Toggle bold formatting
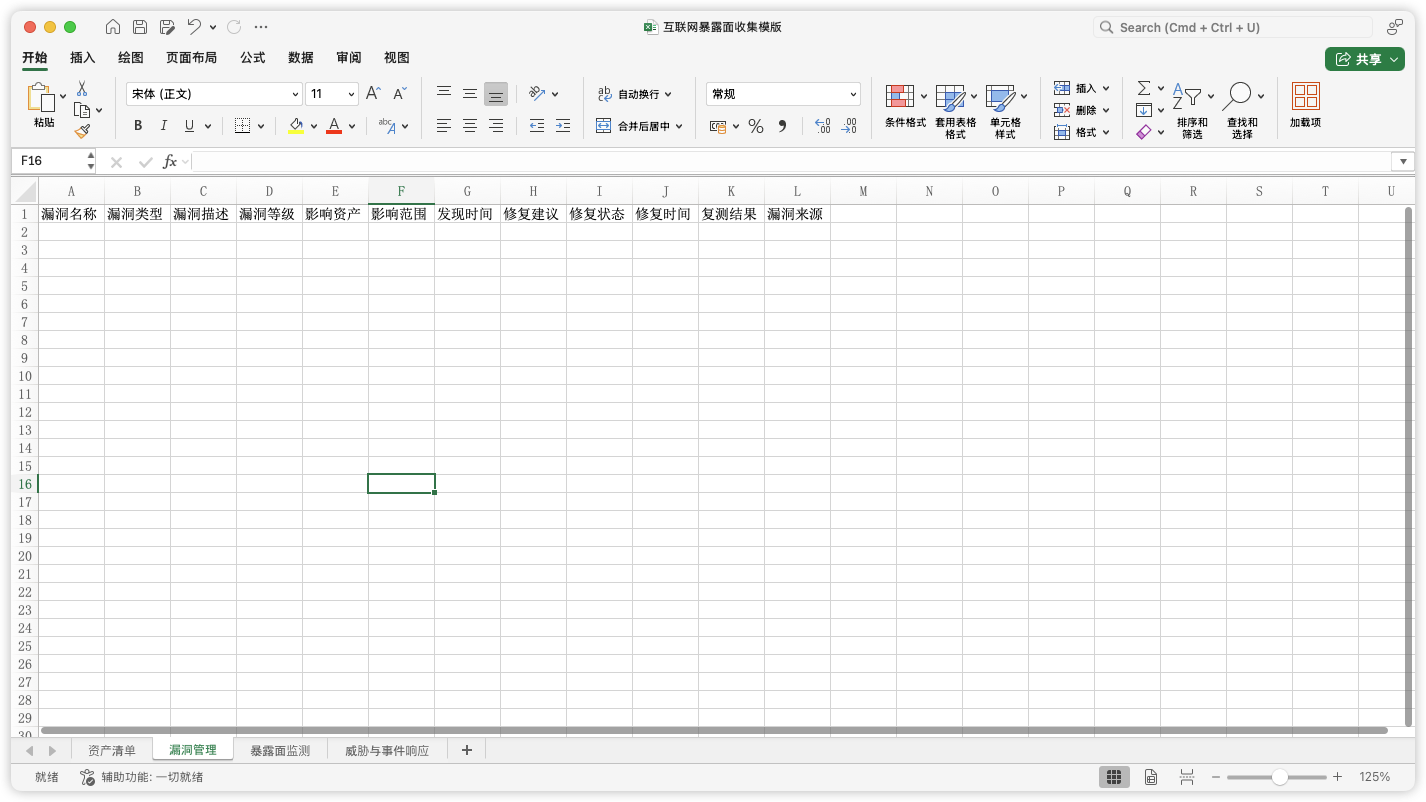1426x802 pixels. (138, 126)
